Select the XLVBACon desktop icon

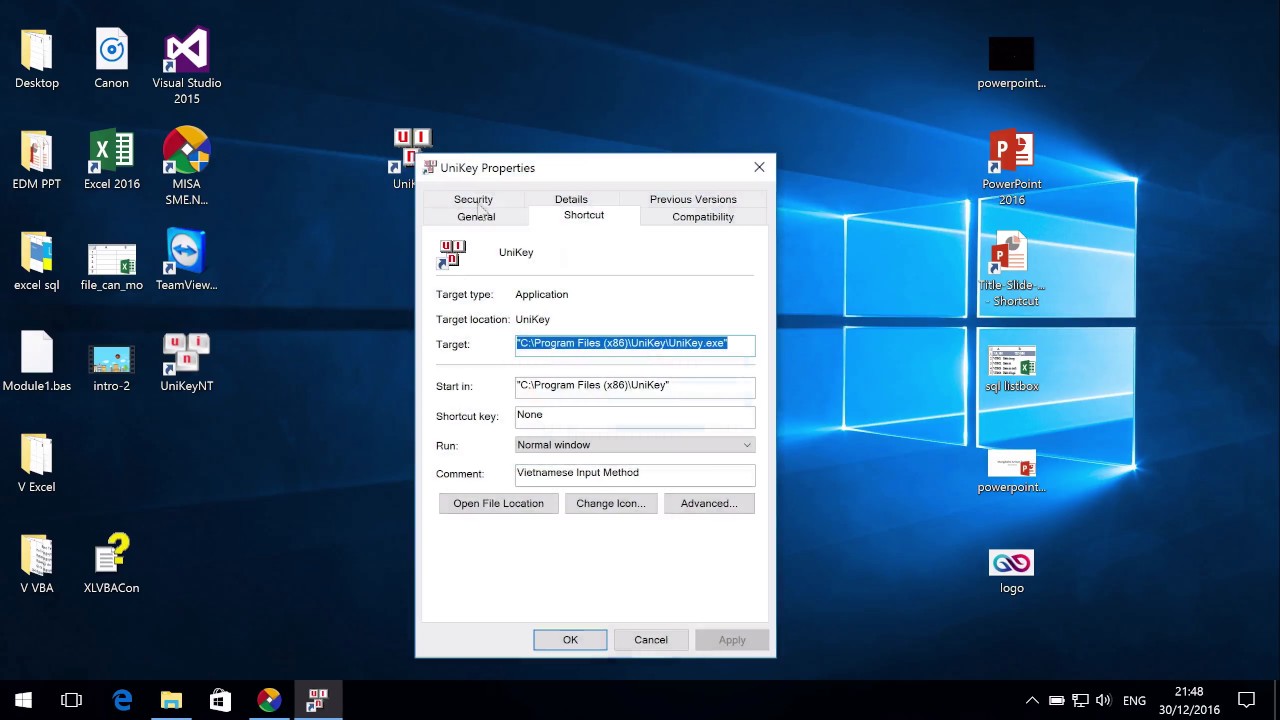112,565
